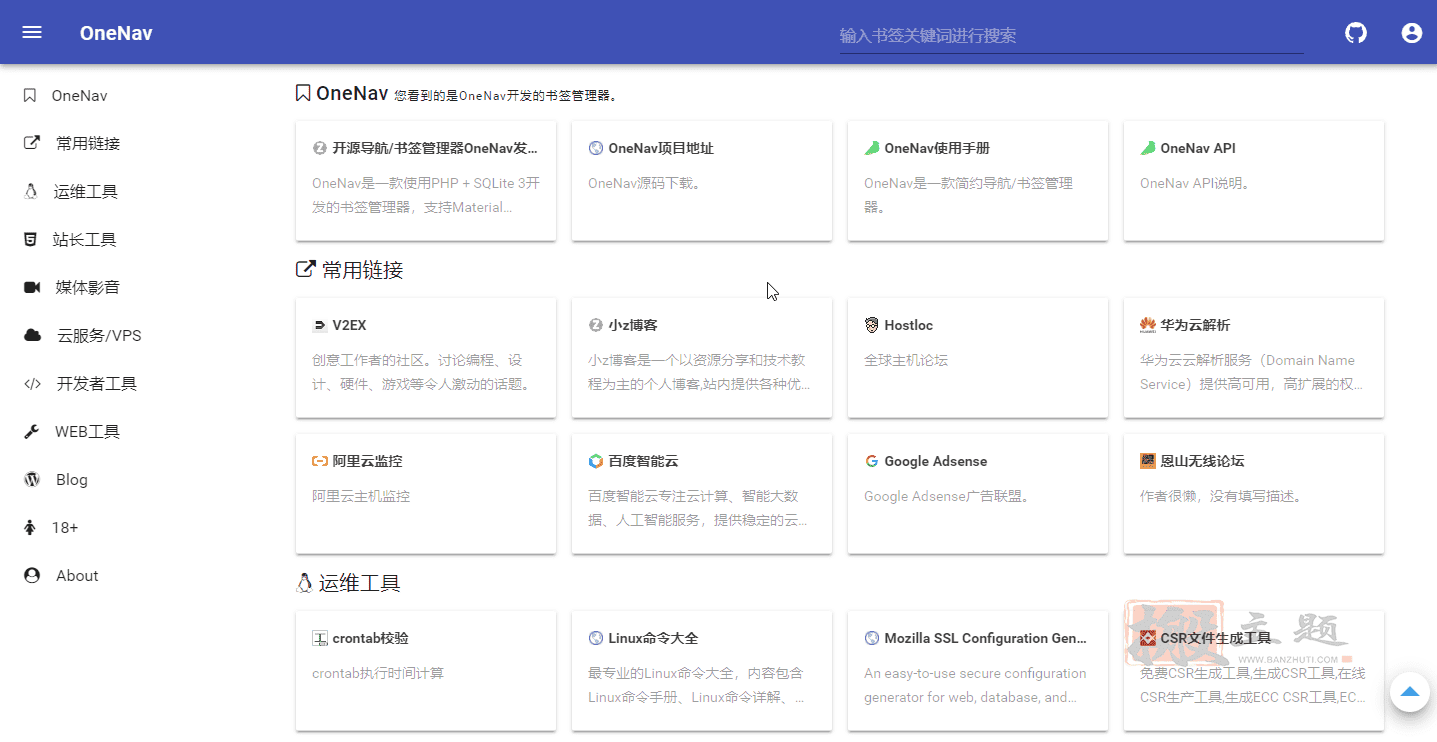This screenshot has height=742, width=1437.
Task: Click the Hostloc favicon on its card
Action: [872, 325]
